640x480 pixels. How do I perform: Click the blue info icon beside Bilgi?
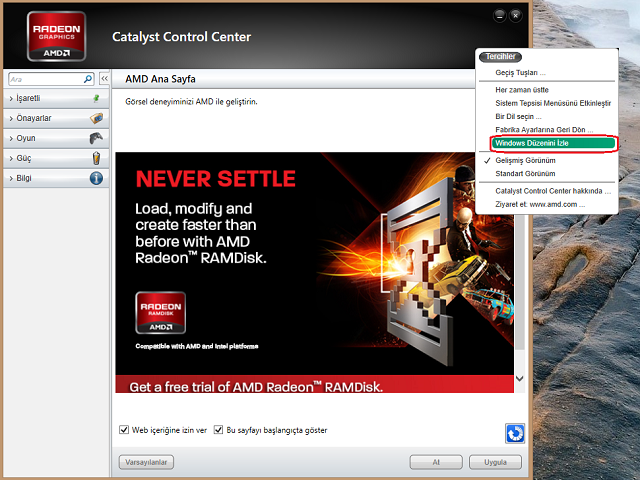(96, 178)
